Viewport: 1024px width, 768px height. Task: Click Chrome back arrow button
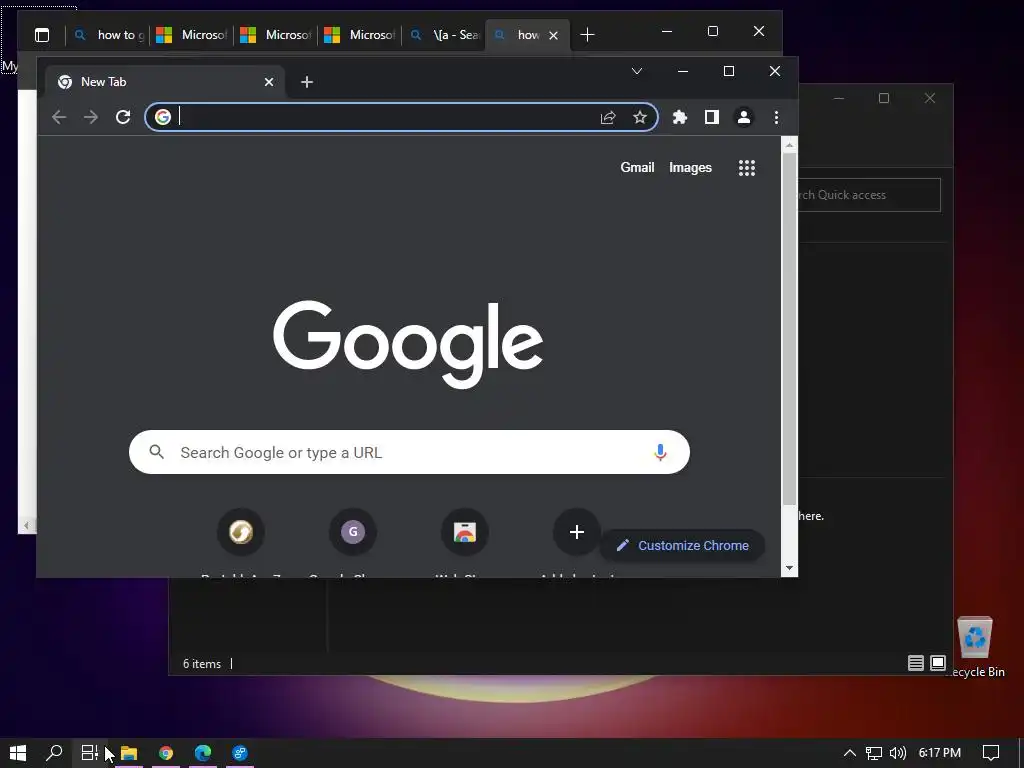(59, 117)
